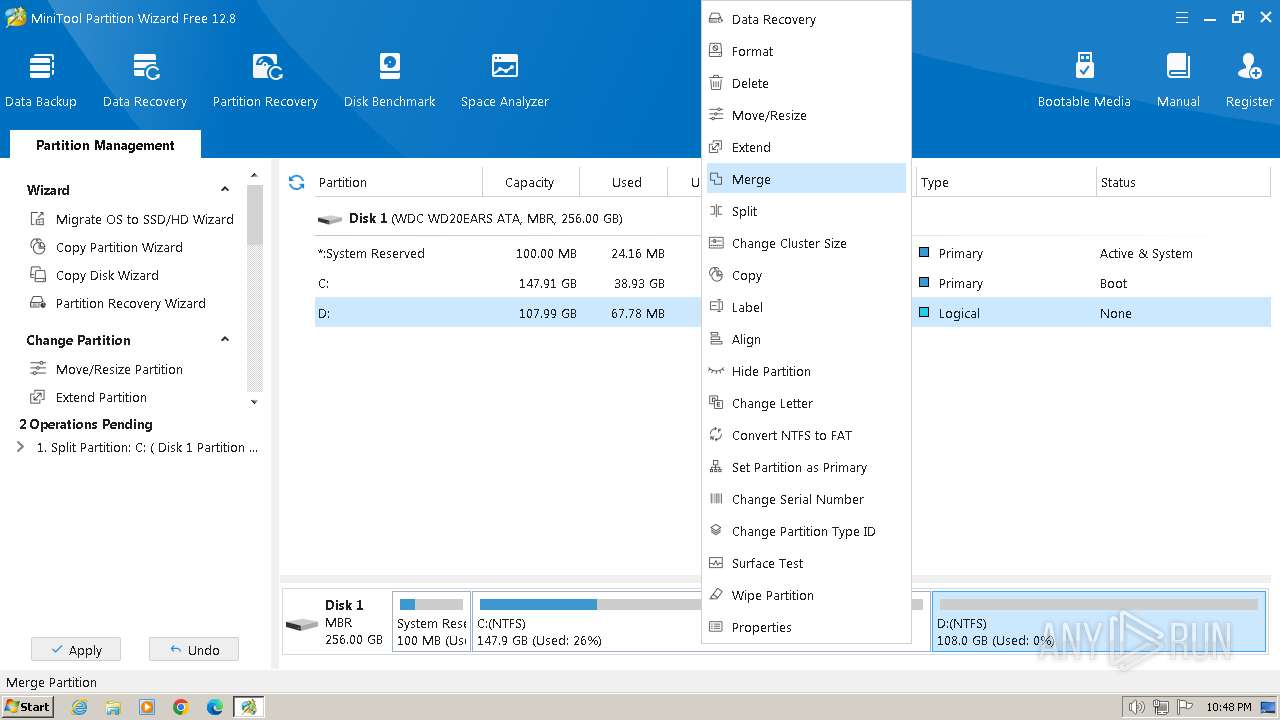Expand the Split Partition pending operation
Screen dimensions: 1280x720
point(21,447)
